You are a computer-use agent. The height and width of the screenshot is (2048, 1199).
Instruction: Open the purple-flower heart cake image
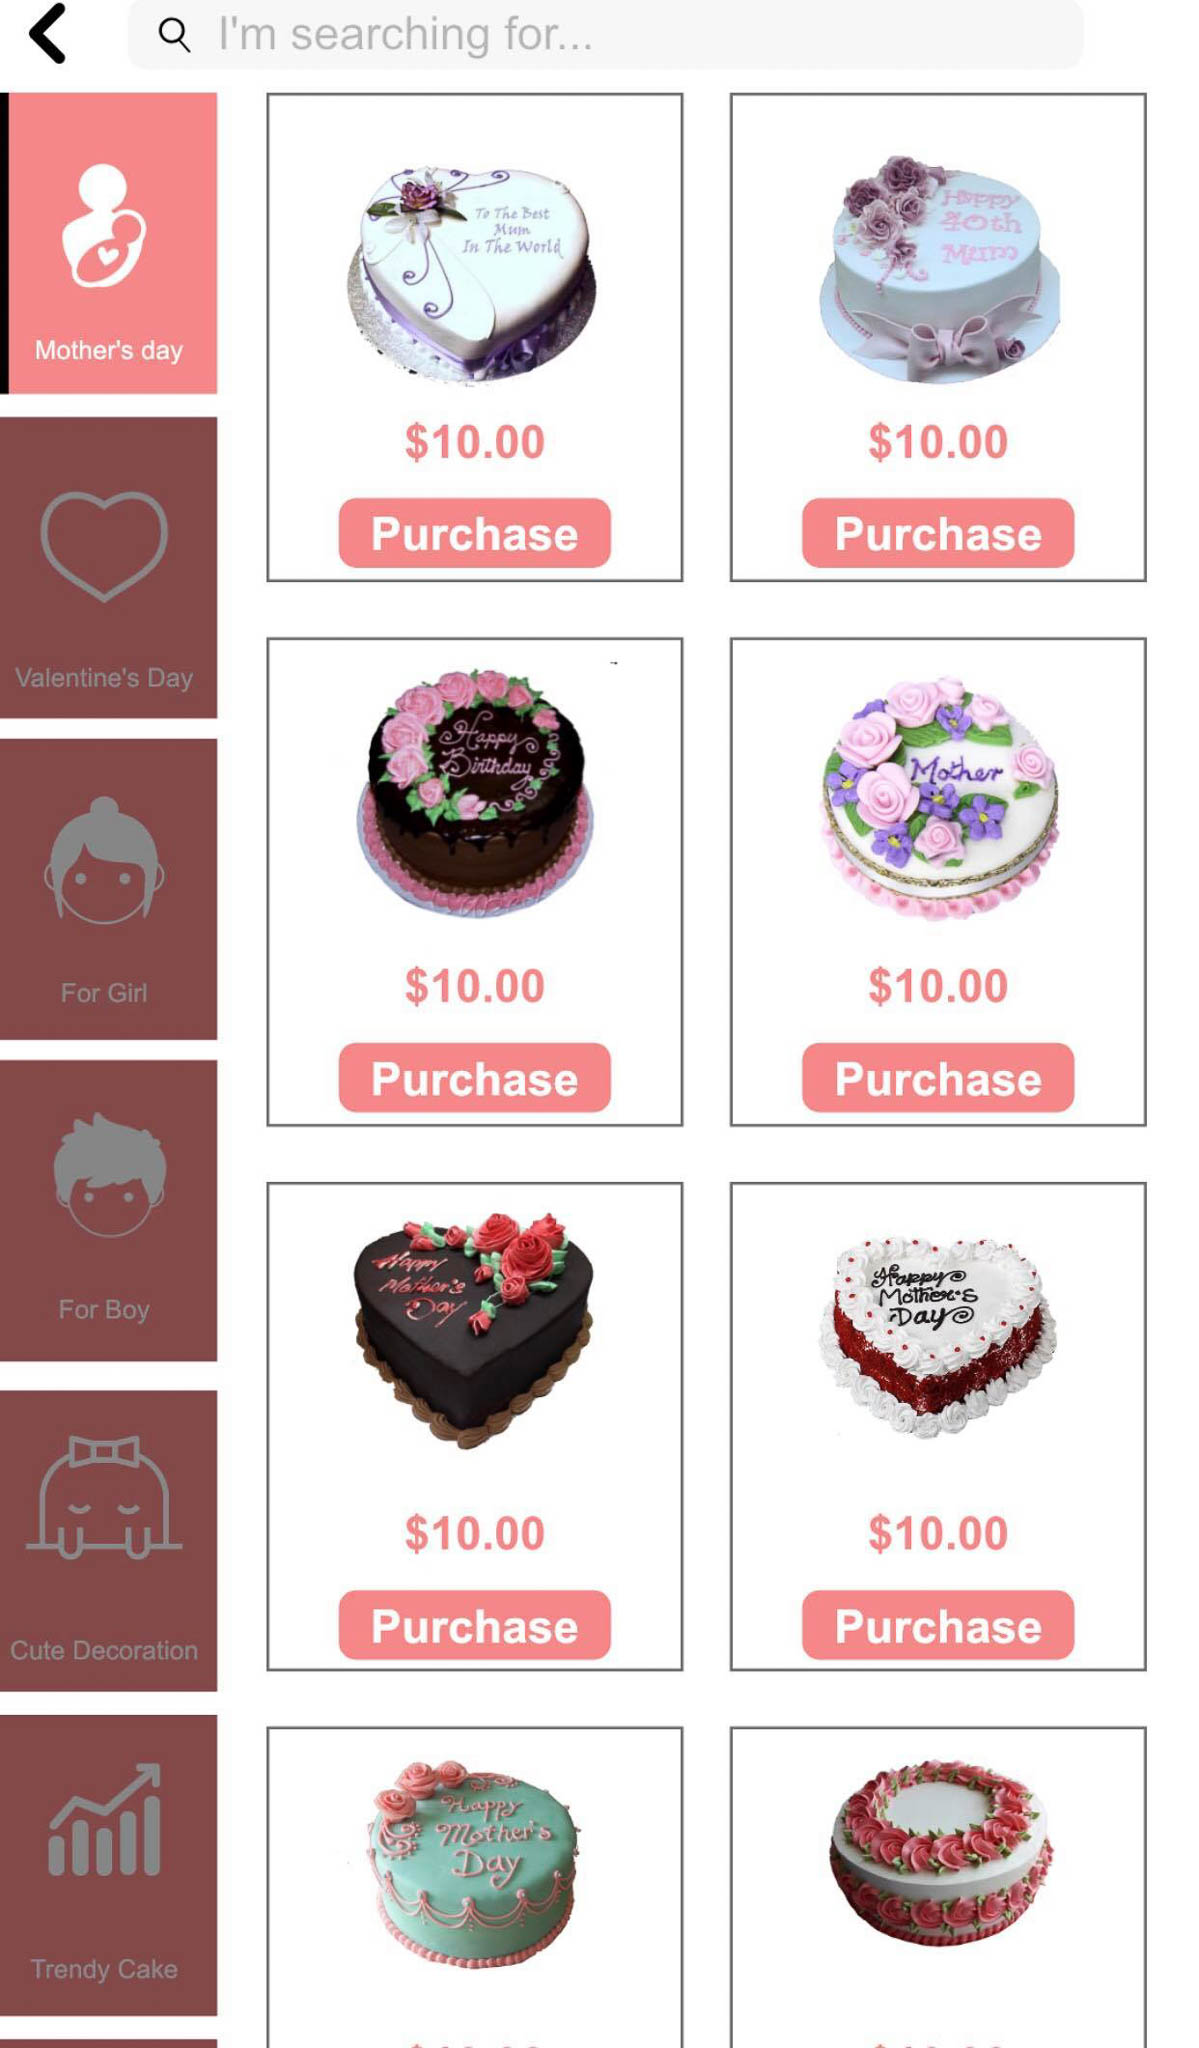(472, 274)
